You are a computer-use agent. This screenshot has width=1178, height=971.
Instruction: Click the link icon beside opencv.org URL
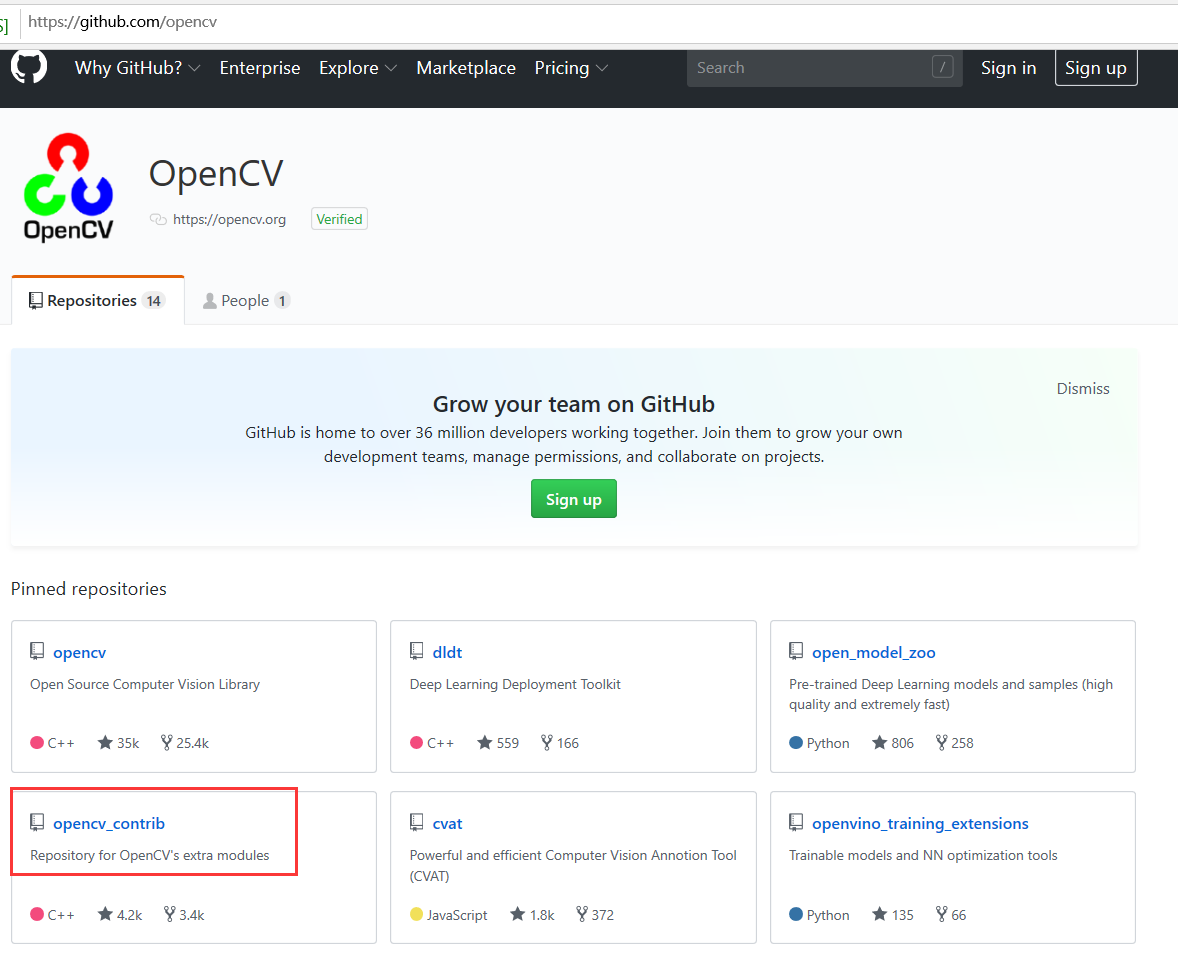(158, 219)
